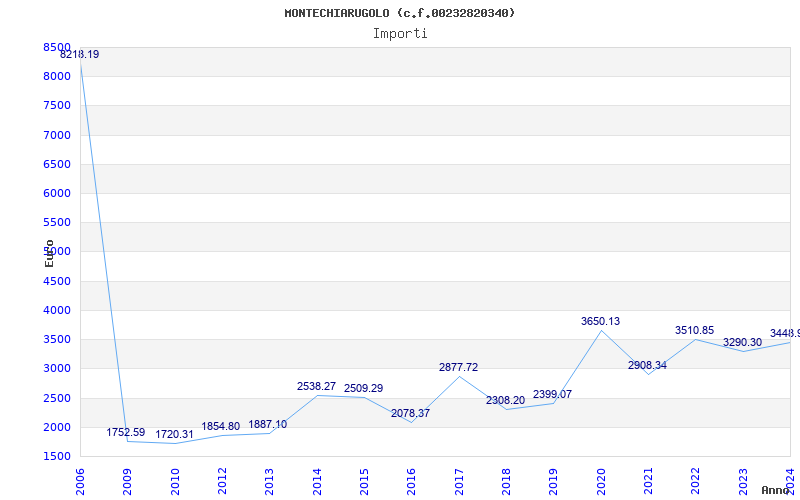Click the y-axis value 6500
The height and width of the screenshot is (500, 800).
pos(57,164)
